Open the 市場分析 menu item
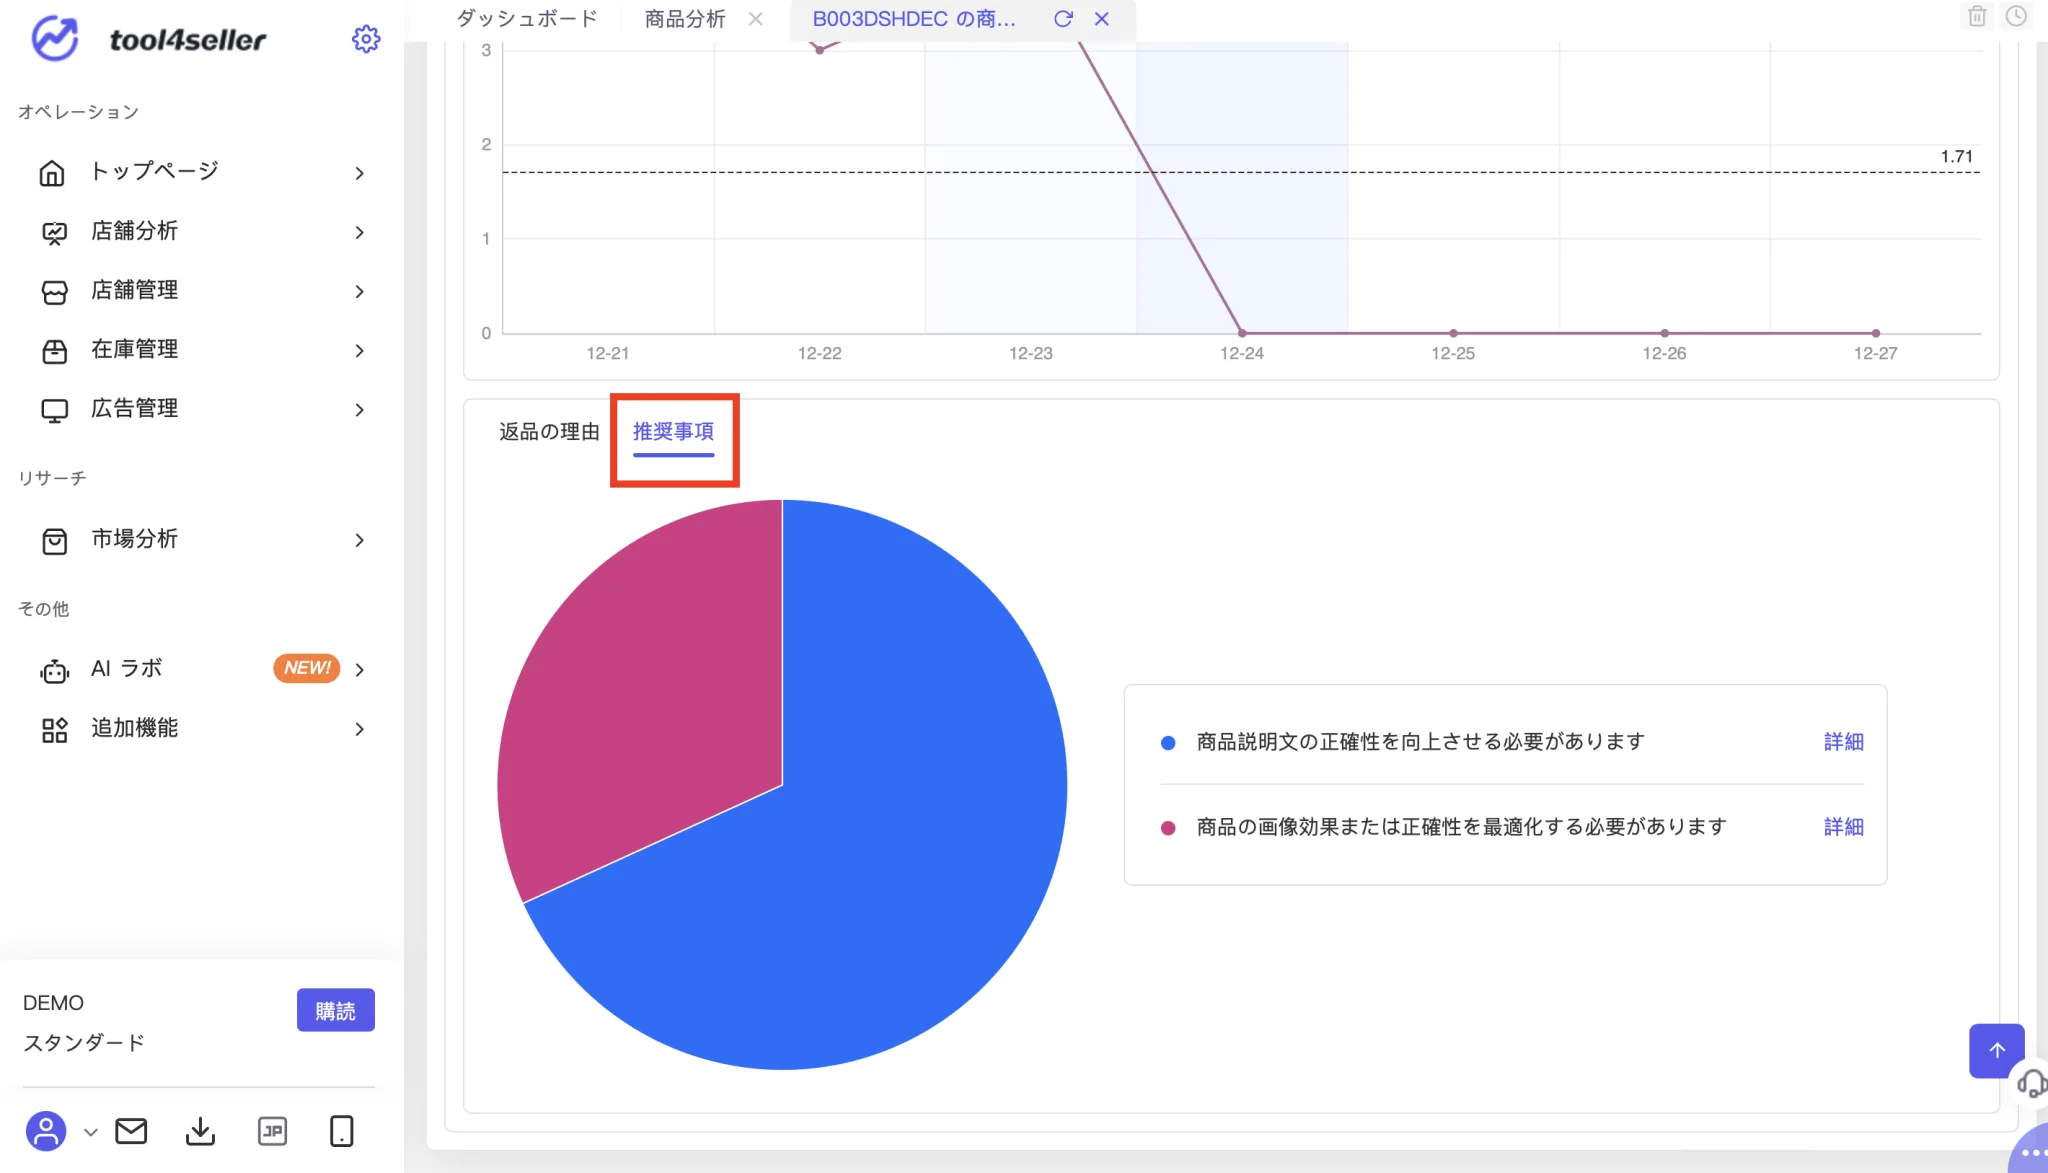The height and width of the screenshot is (1173, 2048). pyautogui.click(x=135, y=539)
